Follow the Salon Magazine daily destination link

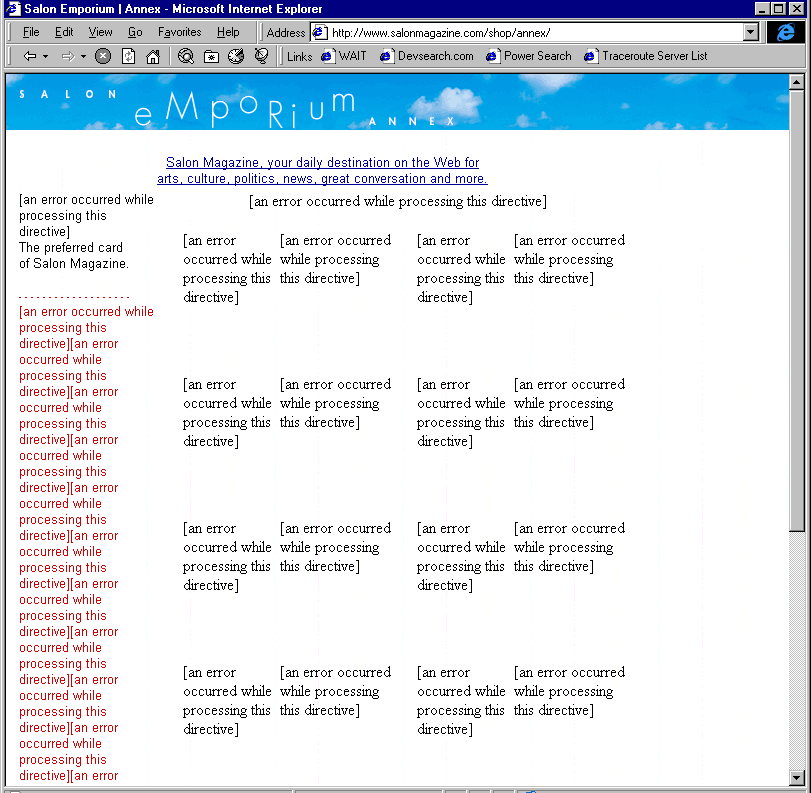[322, 170]
